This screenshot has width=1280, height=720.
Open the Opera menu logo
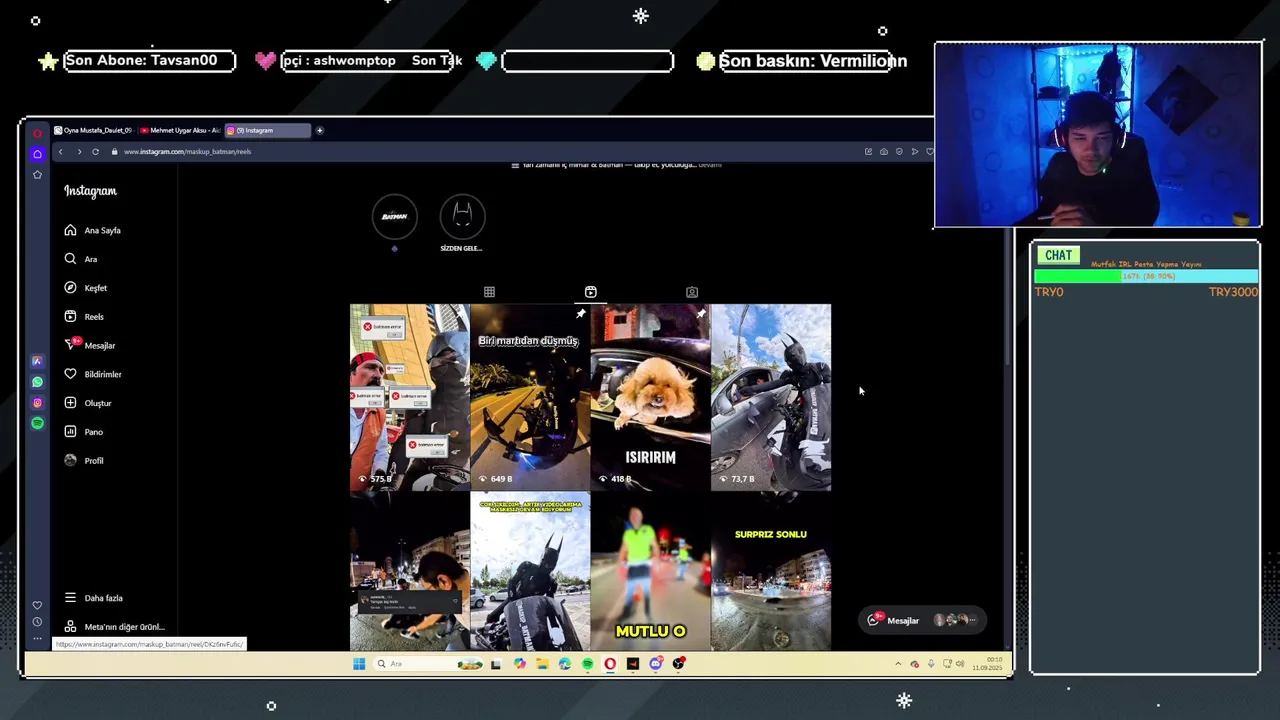coord(37,133)
